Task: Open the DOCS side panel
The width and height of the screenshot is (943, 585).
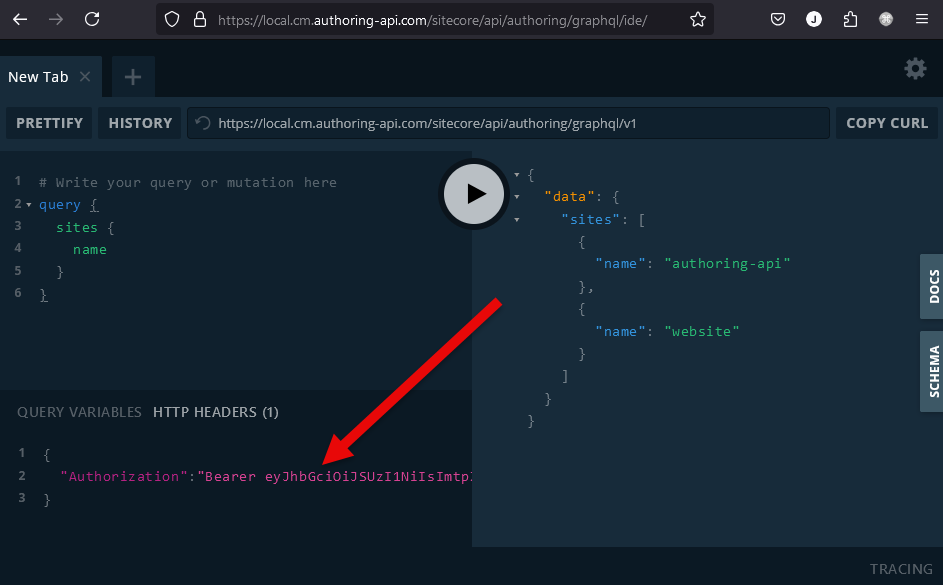Action: (932, 286)
